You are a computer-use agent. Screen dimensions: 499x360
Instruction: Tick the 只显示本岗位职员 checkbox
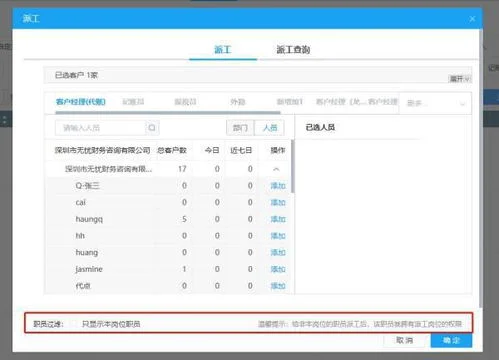click(74, 324)
